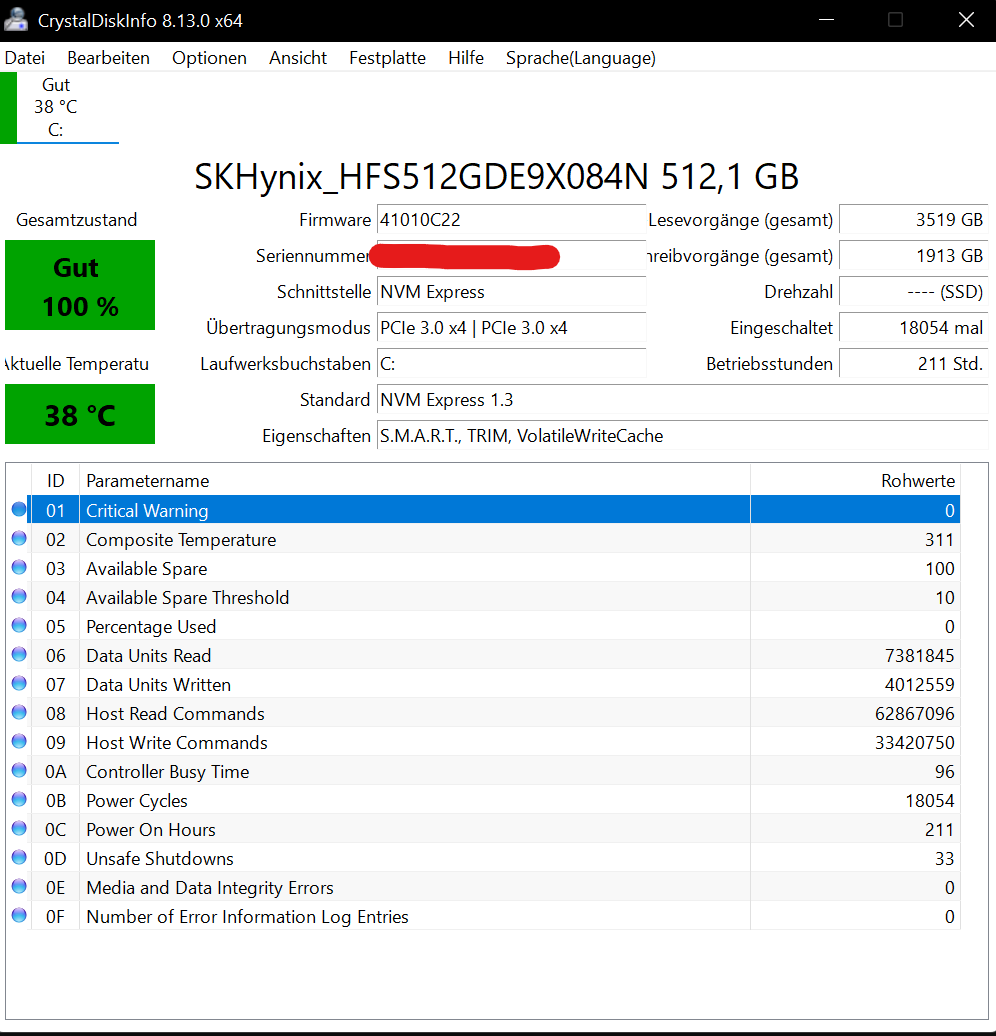Open the Bearbeiten menu
Viewport: 996px width, 1036px height.
pyautogui.click(x=108, y=58)
